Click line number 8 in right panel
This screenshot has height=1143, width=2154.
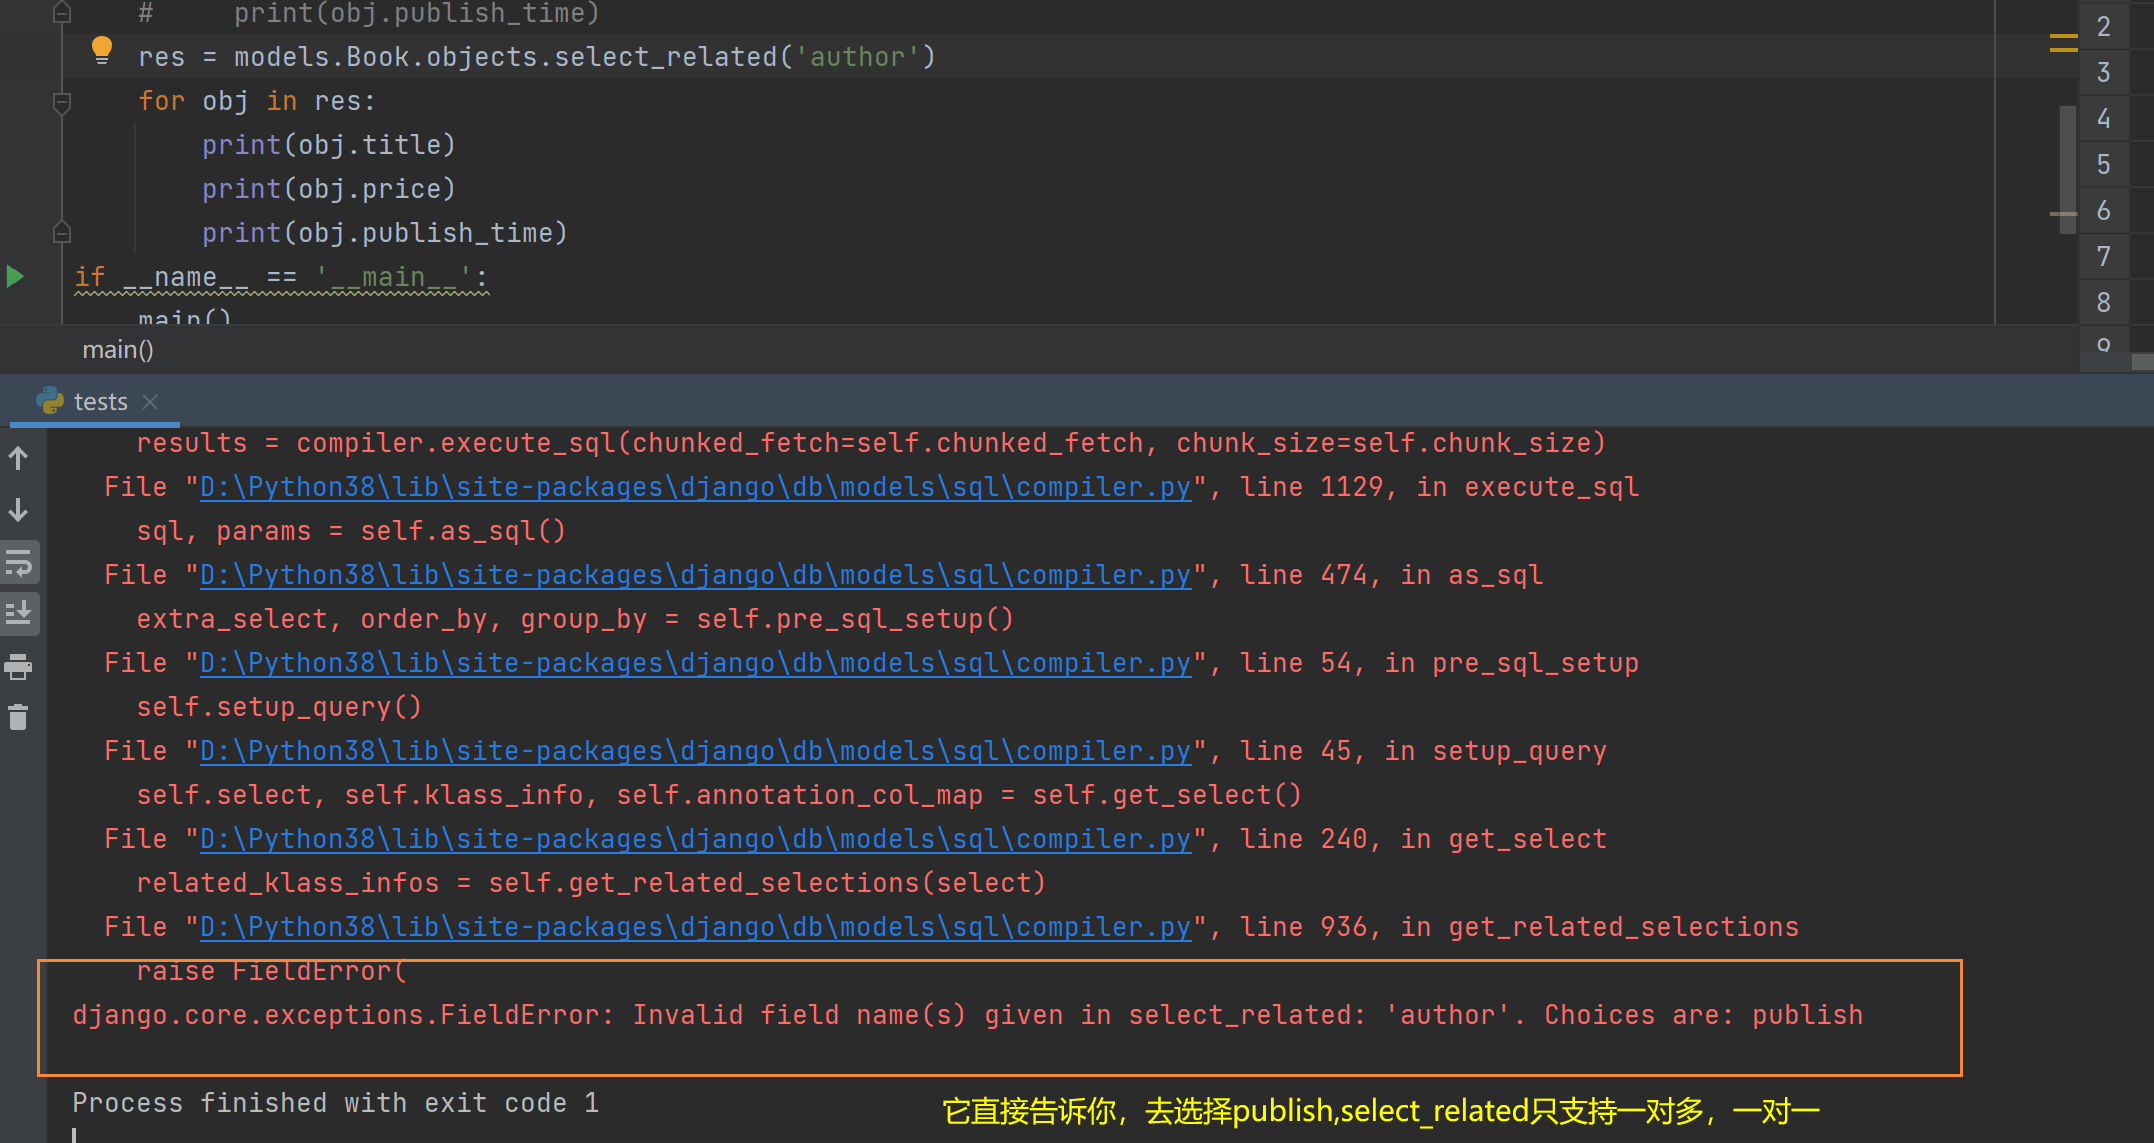click(2104, 302)
